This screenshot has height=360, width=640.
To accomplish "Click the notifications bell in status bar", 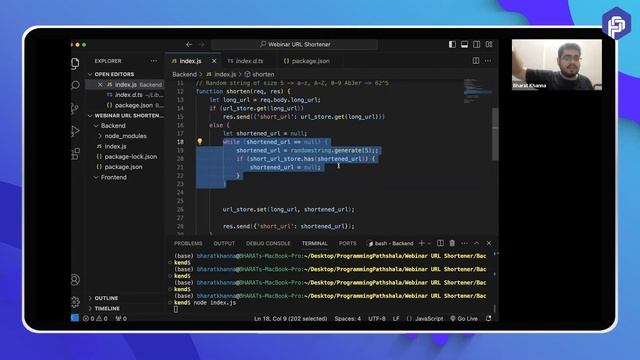I will tap(489, 318).
